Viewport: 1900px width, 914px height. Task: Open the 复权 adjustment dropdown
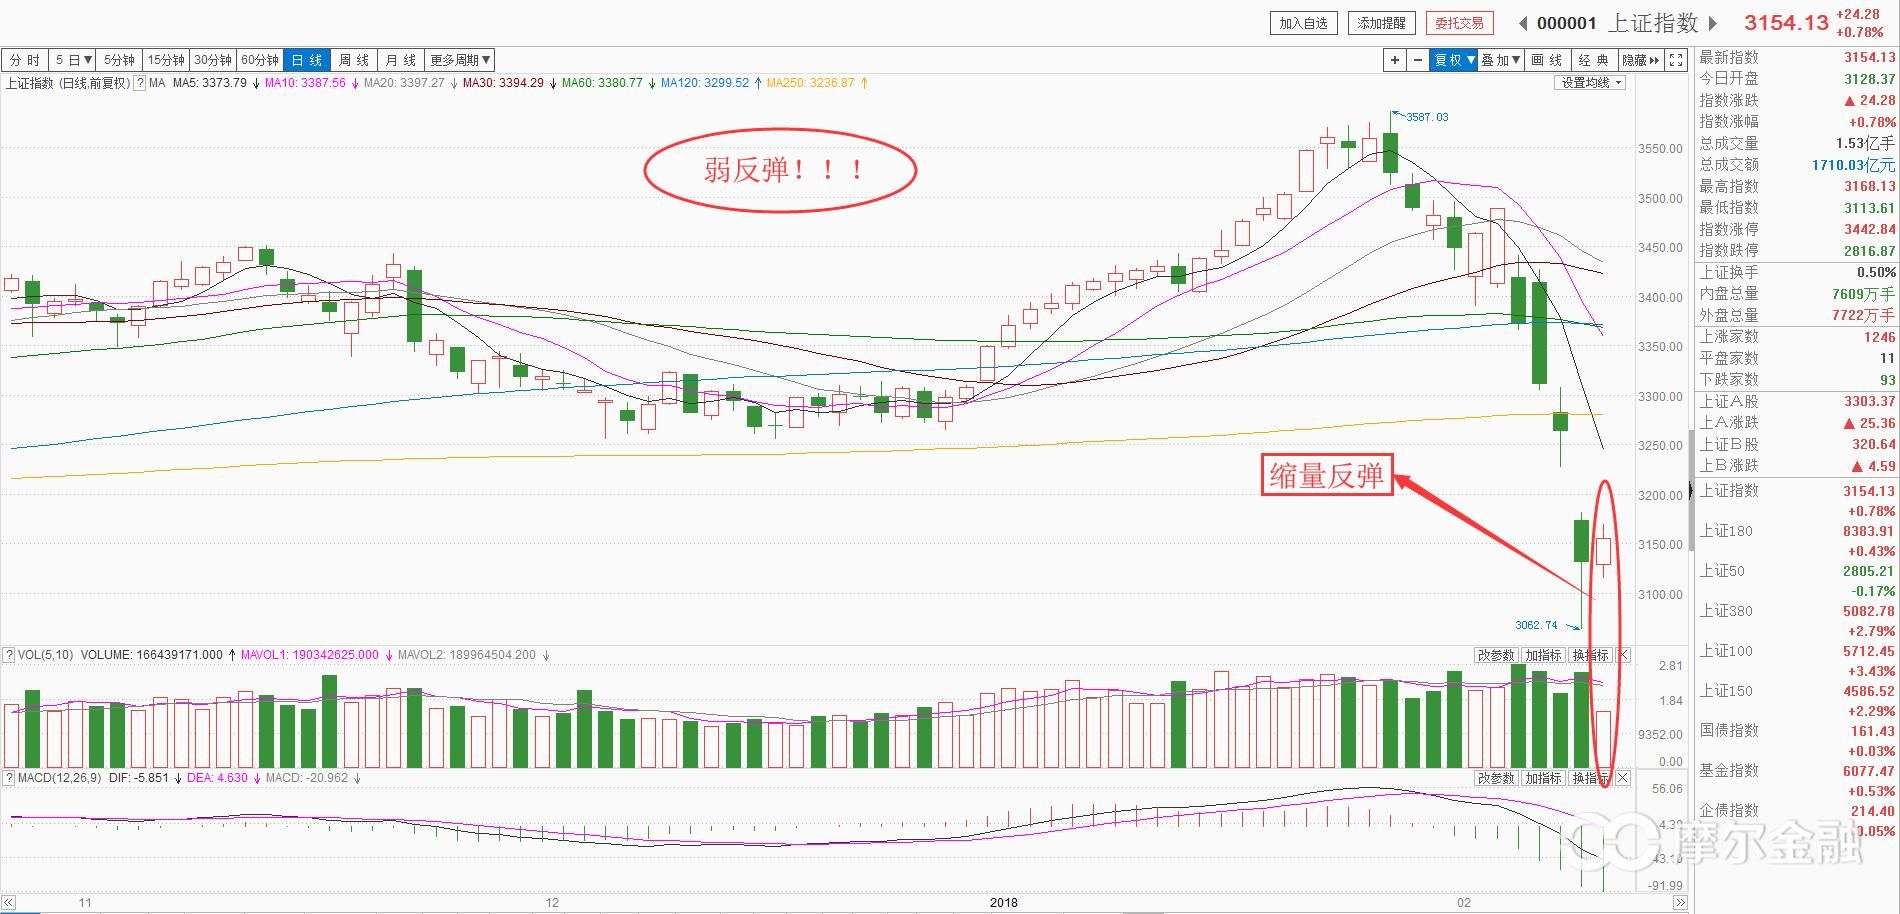[x=1454, y=60]
